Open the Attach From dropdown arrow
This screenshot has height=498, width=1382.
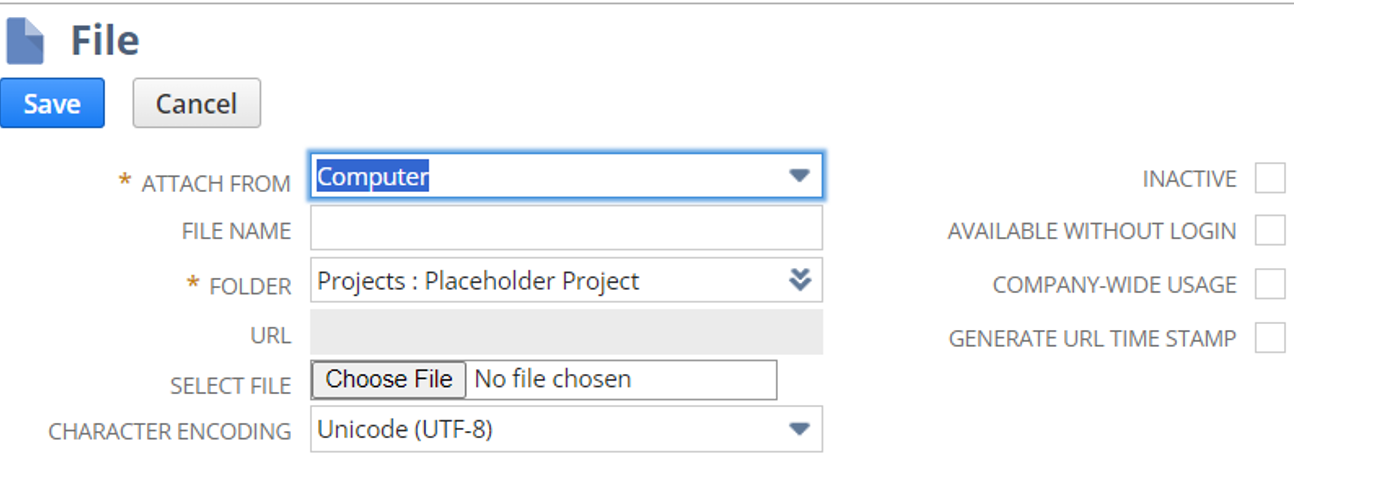point(798,176)
